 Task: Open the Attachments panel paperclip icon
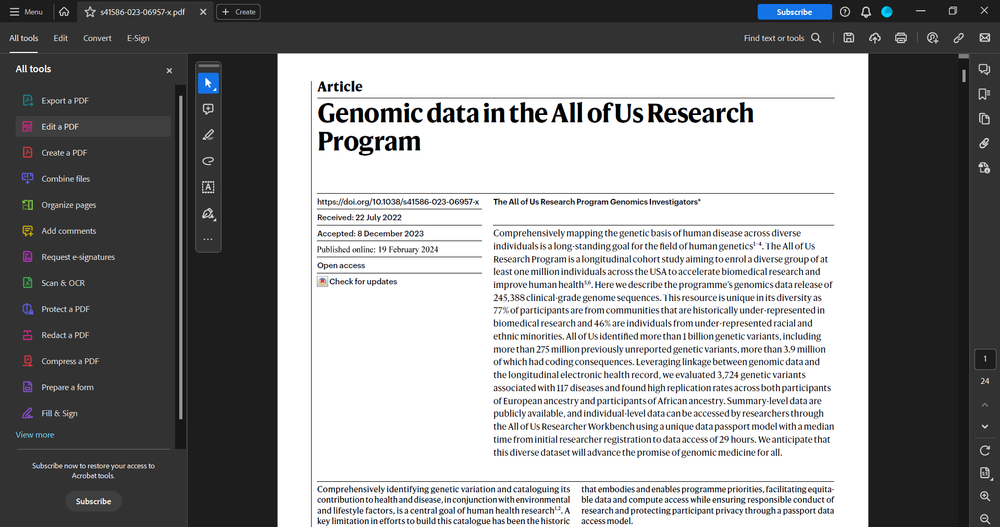(x=984, y=143)
